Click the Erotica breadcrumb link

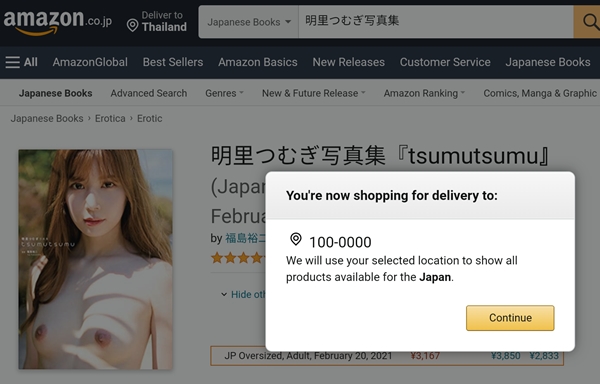110,119
